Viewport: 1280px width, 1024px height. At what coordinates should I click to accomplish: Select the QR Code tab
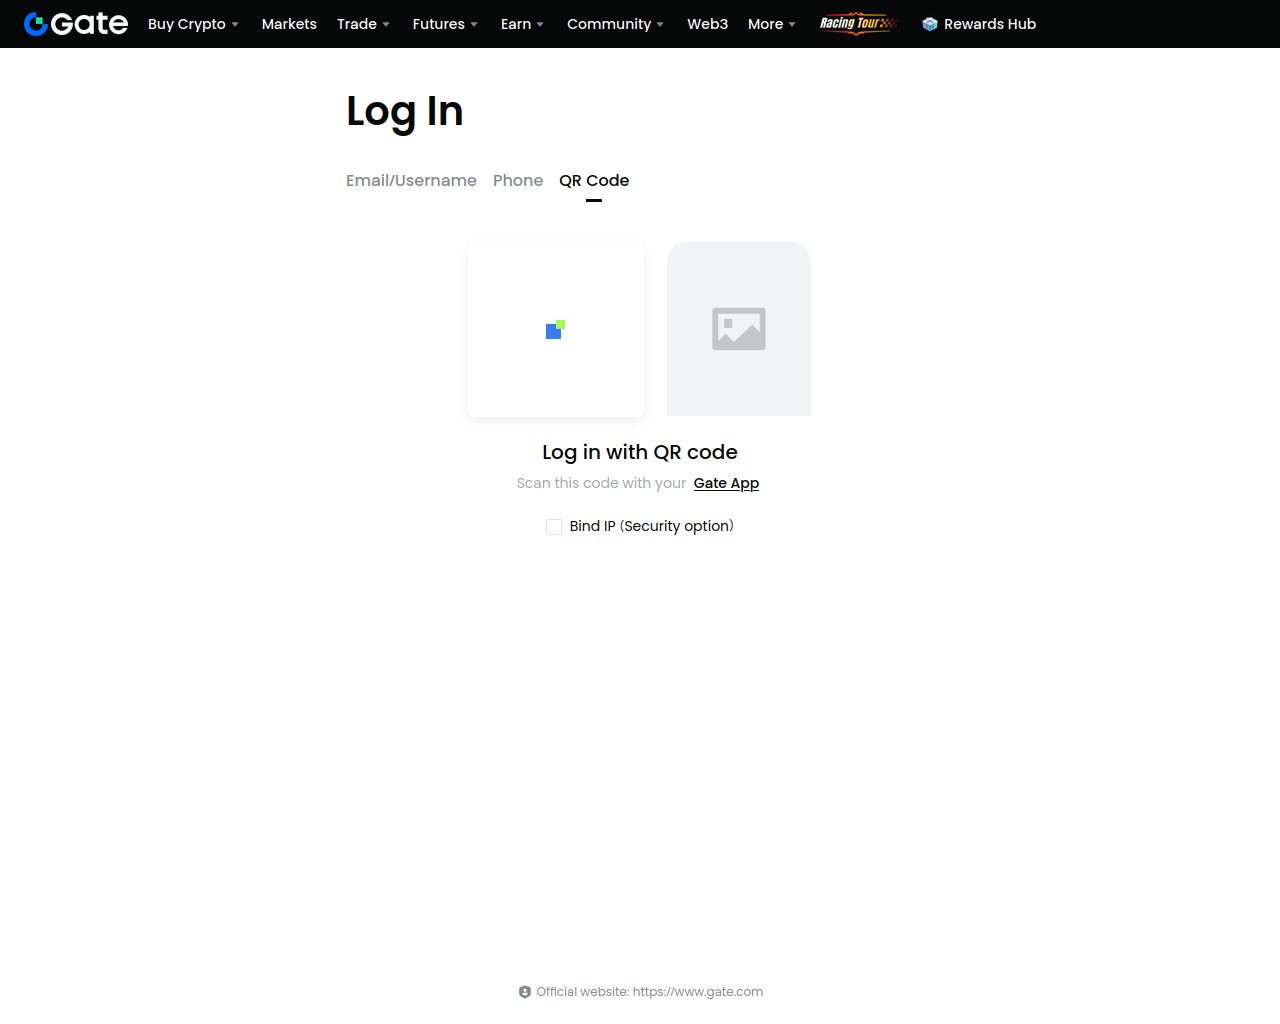tap(594, 180)
